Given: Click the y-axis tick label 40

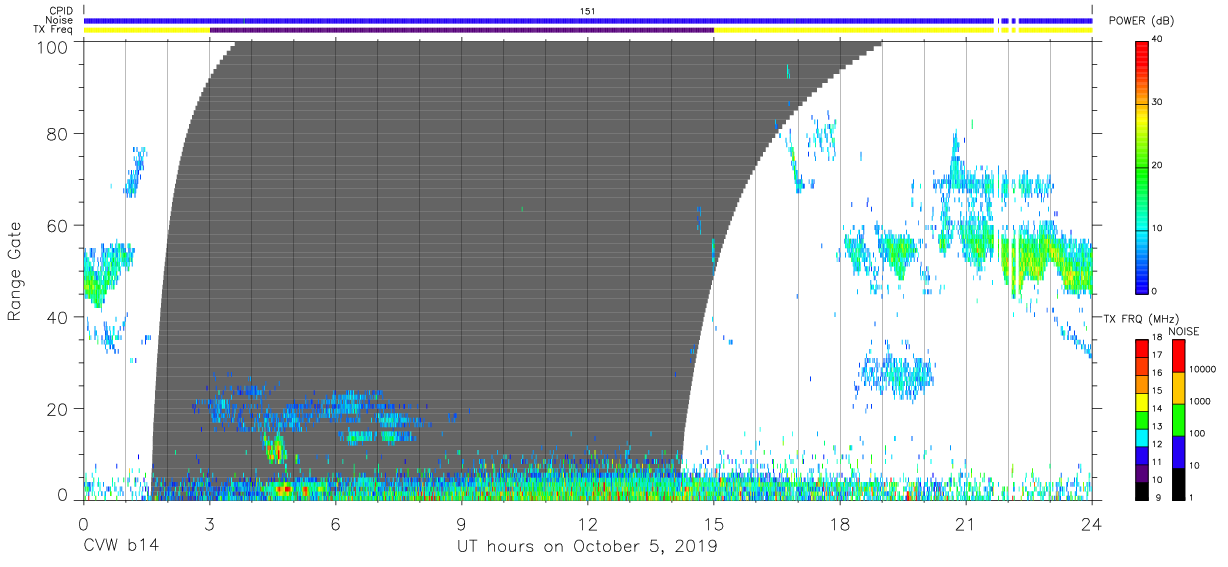Looking at the screenshot, I should [57, 317].
